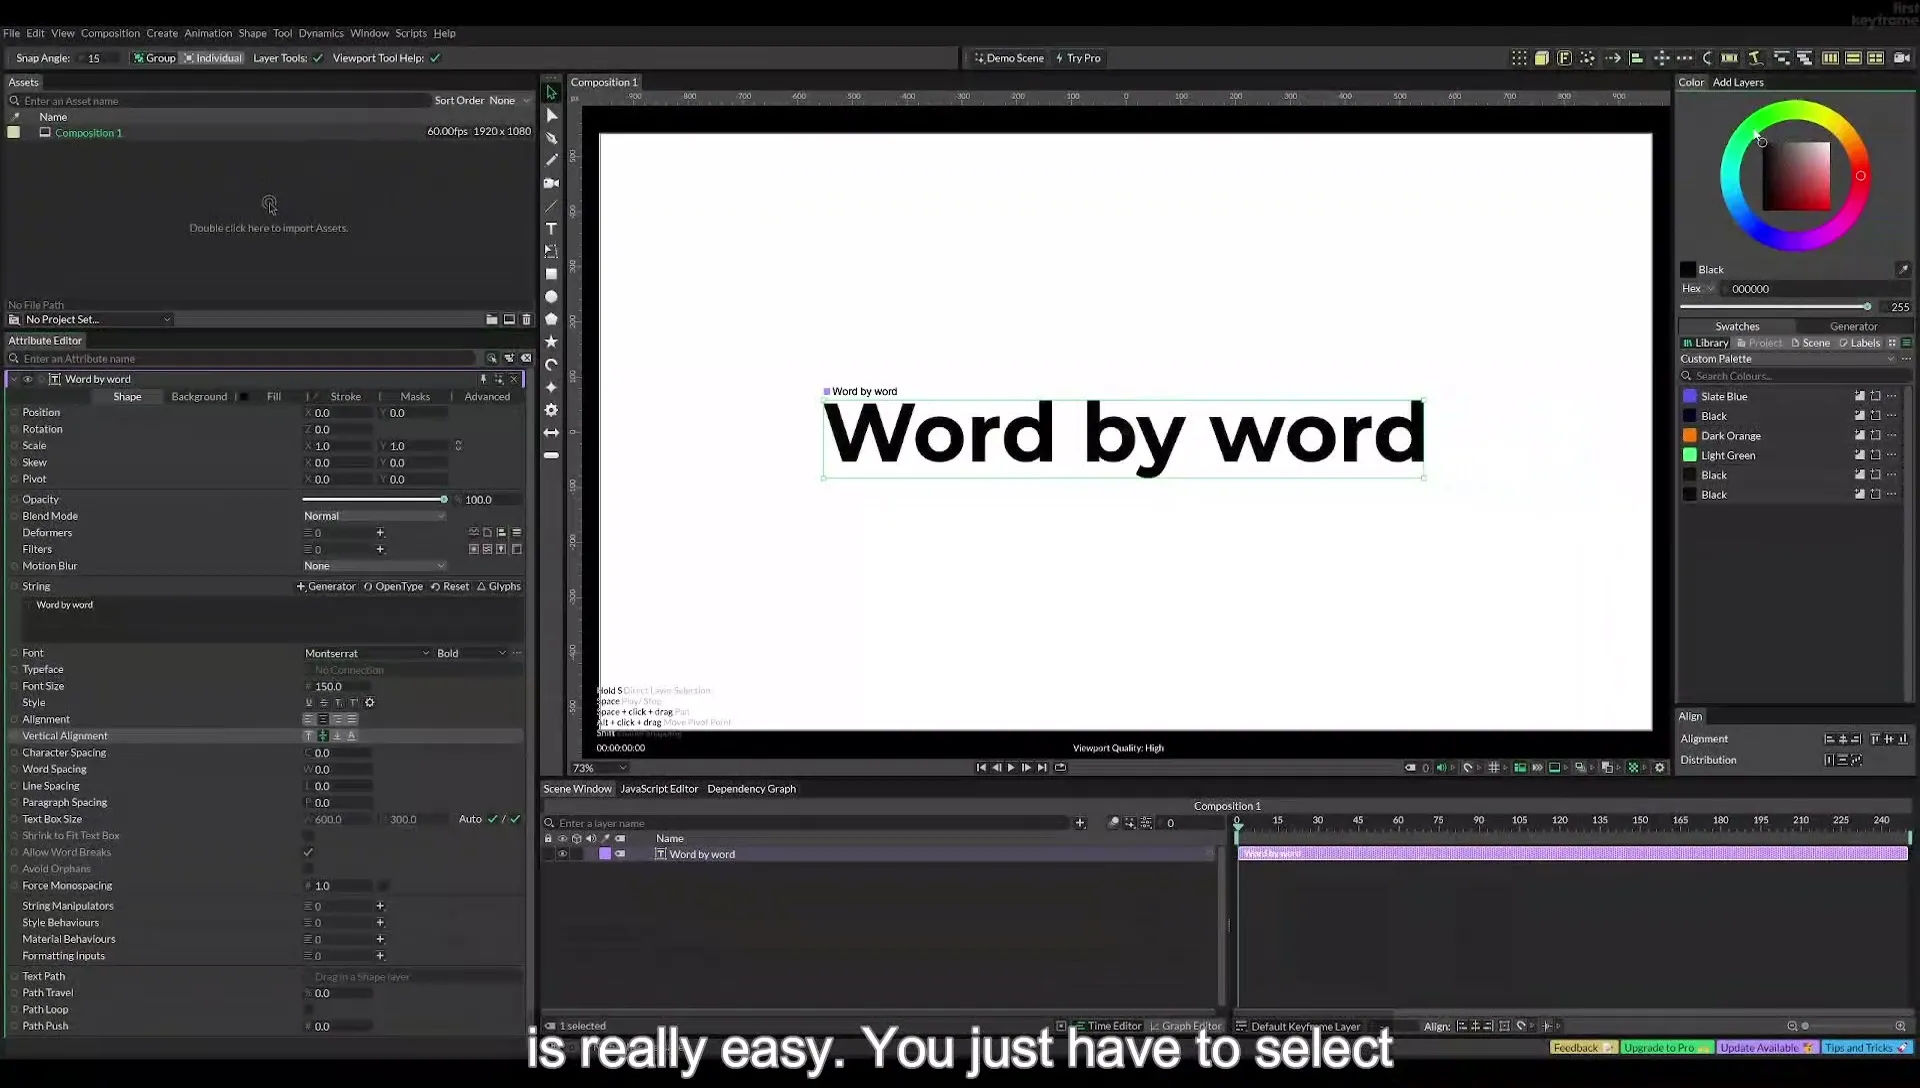Uncheck Allow Word Breaks

[x=308, y=852]
